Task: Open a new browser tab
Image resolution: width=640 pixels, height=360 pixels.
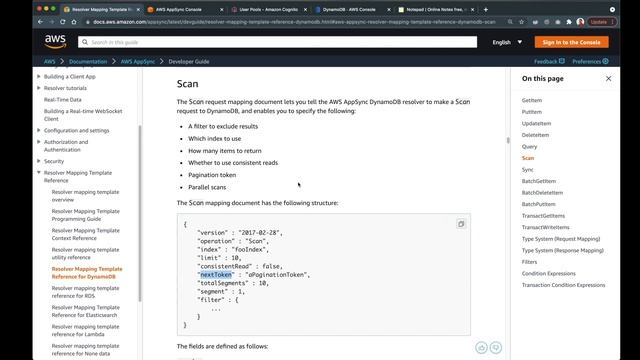Action: pos(486,9)
